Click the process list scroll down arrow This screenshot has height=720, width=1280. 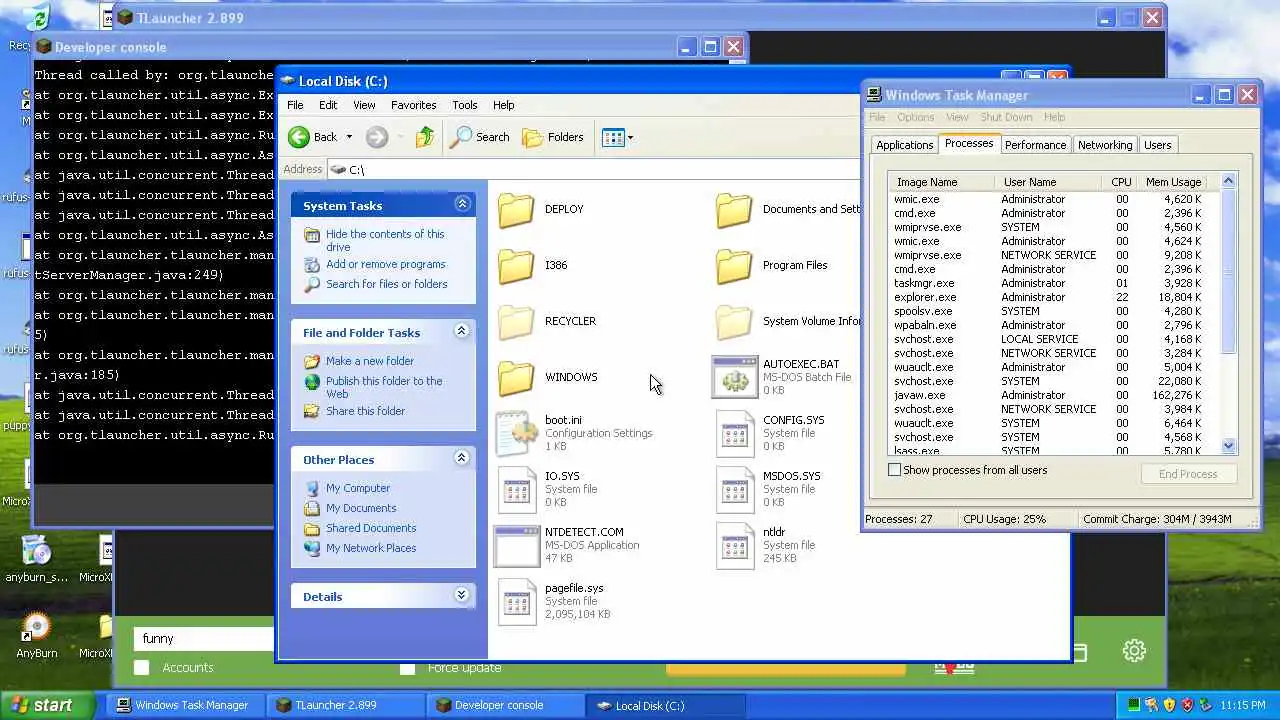pos(1229,447)
